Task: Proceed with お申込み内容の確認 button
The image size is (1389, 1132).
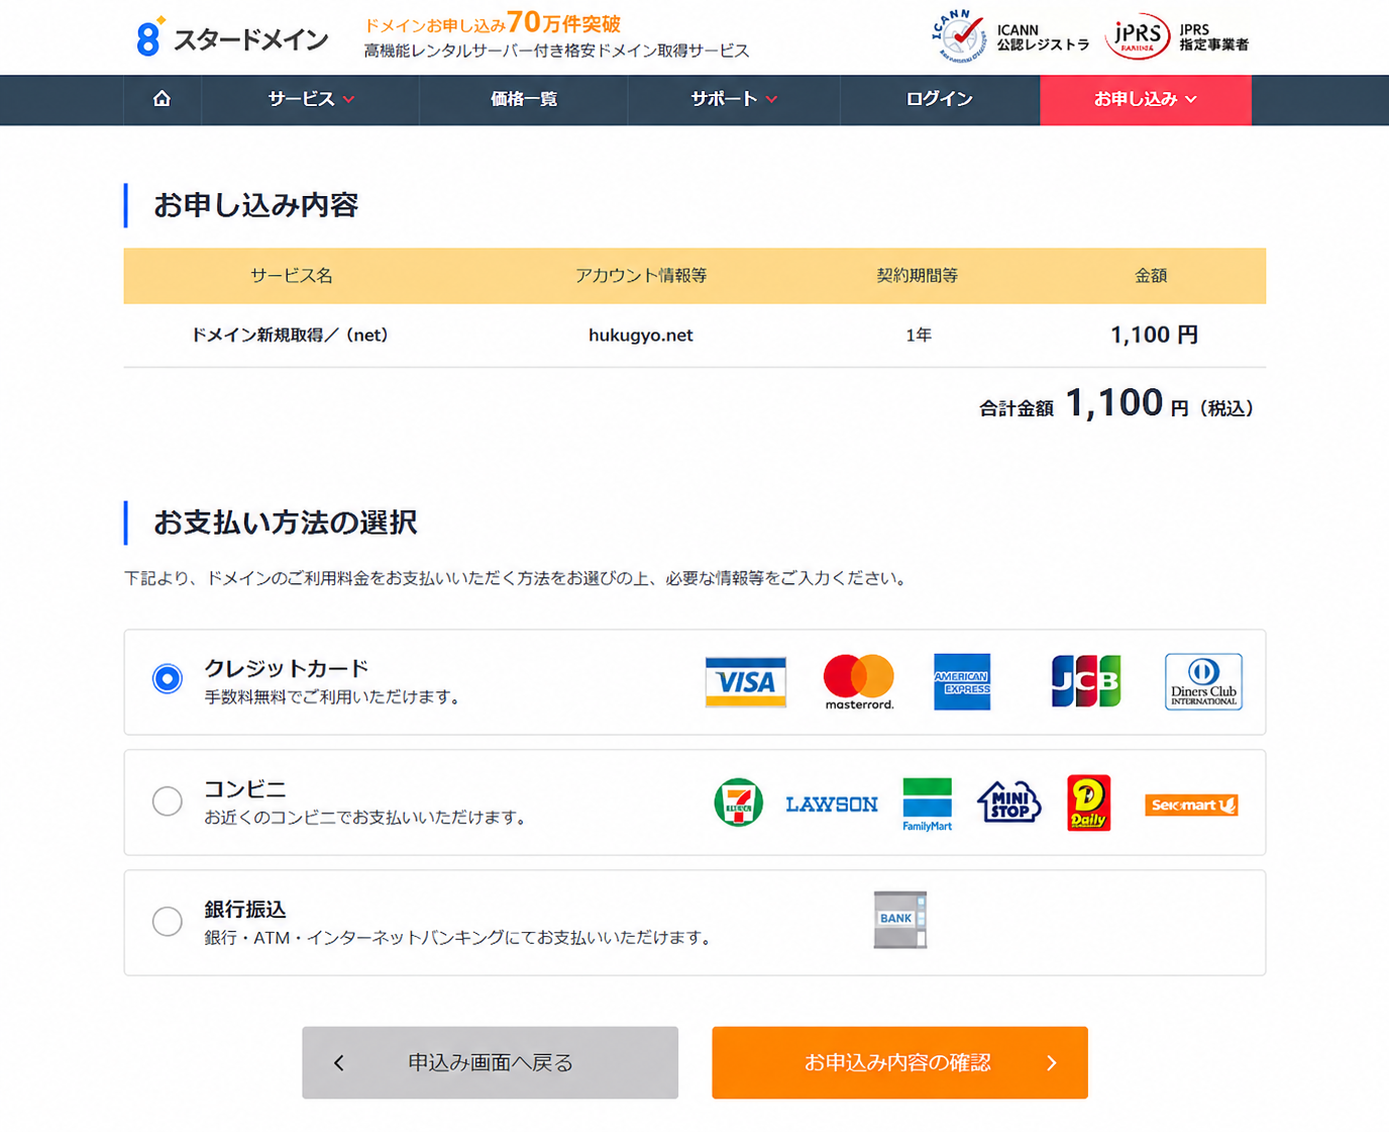Action: 899,1062
